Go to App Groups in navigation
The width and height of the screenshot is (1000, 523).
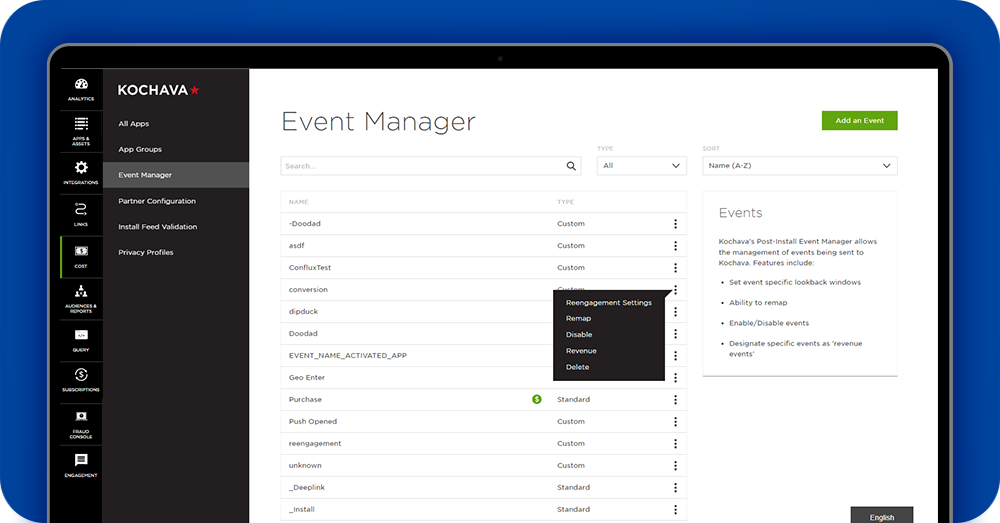(140, 149)
